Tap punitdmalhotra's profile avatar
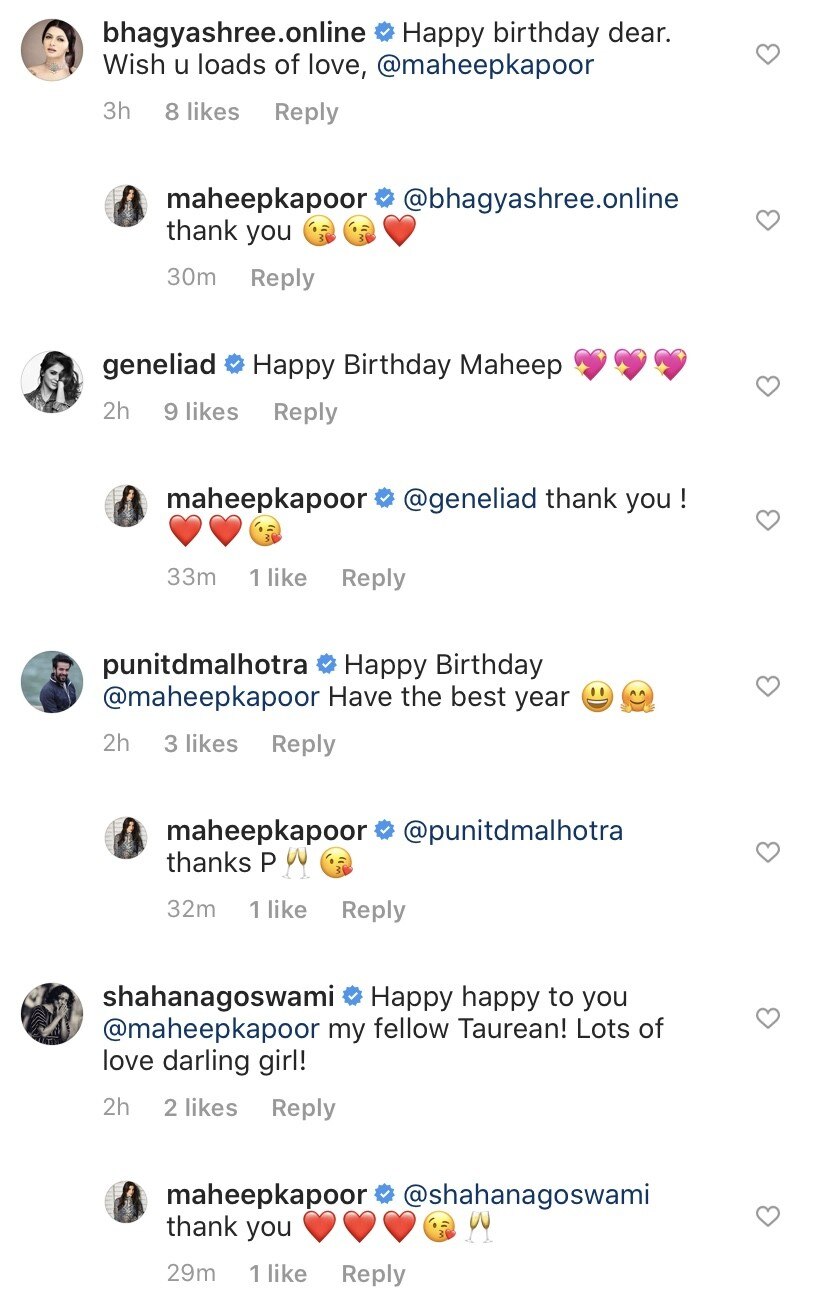The image size is (824, 1292). 51,682
